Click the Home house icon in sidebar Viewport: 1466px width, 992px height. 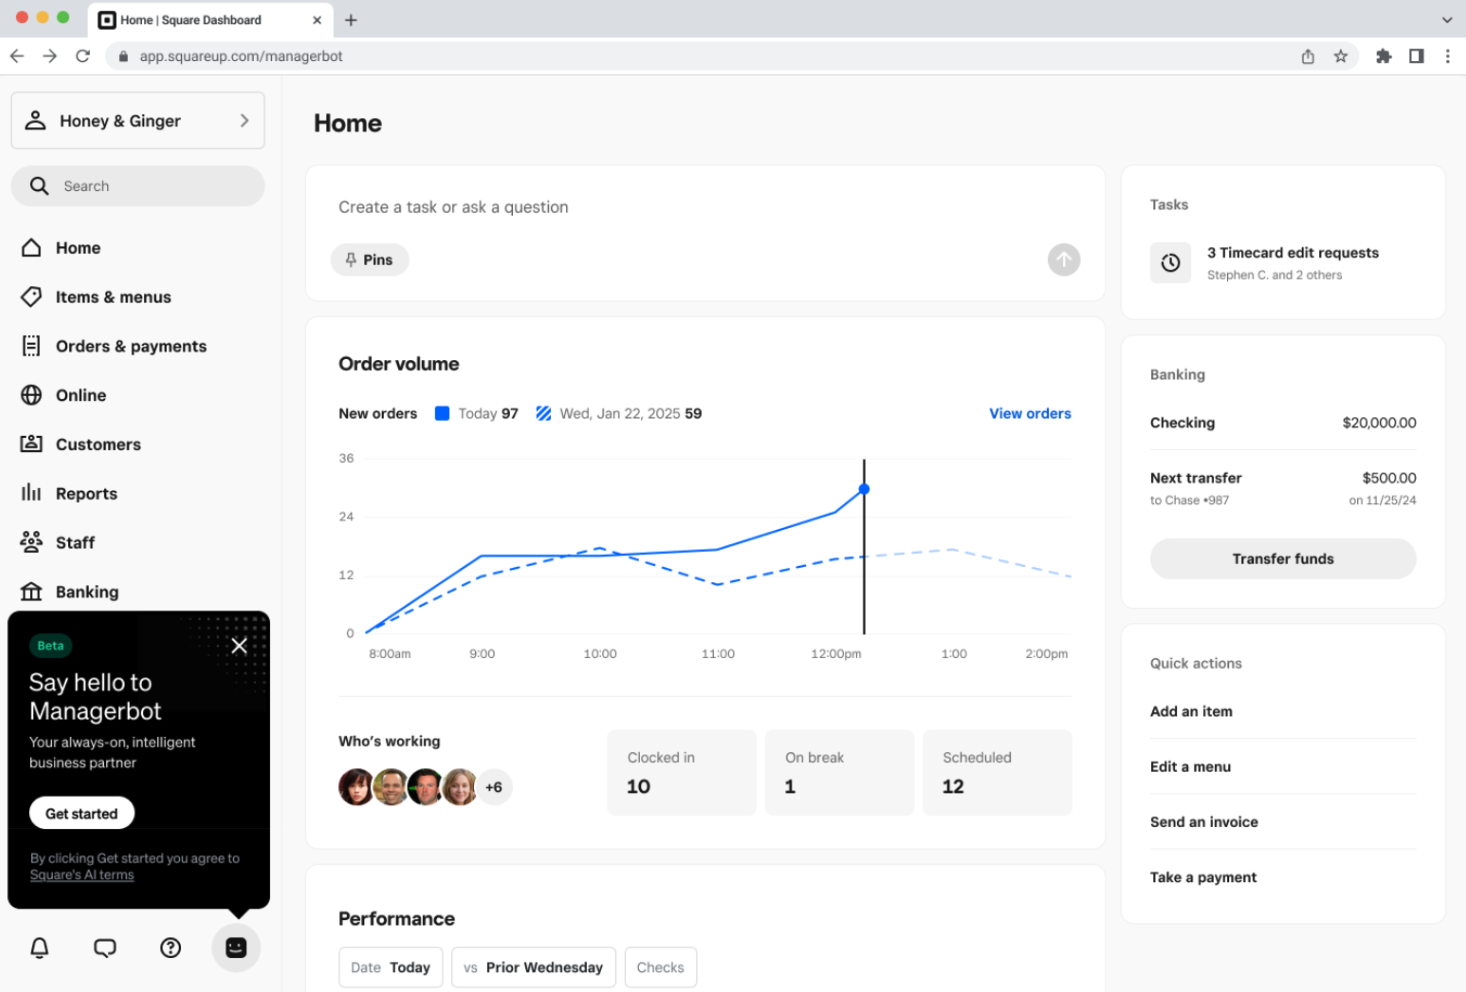click(x=32, y=248)
